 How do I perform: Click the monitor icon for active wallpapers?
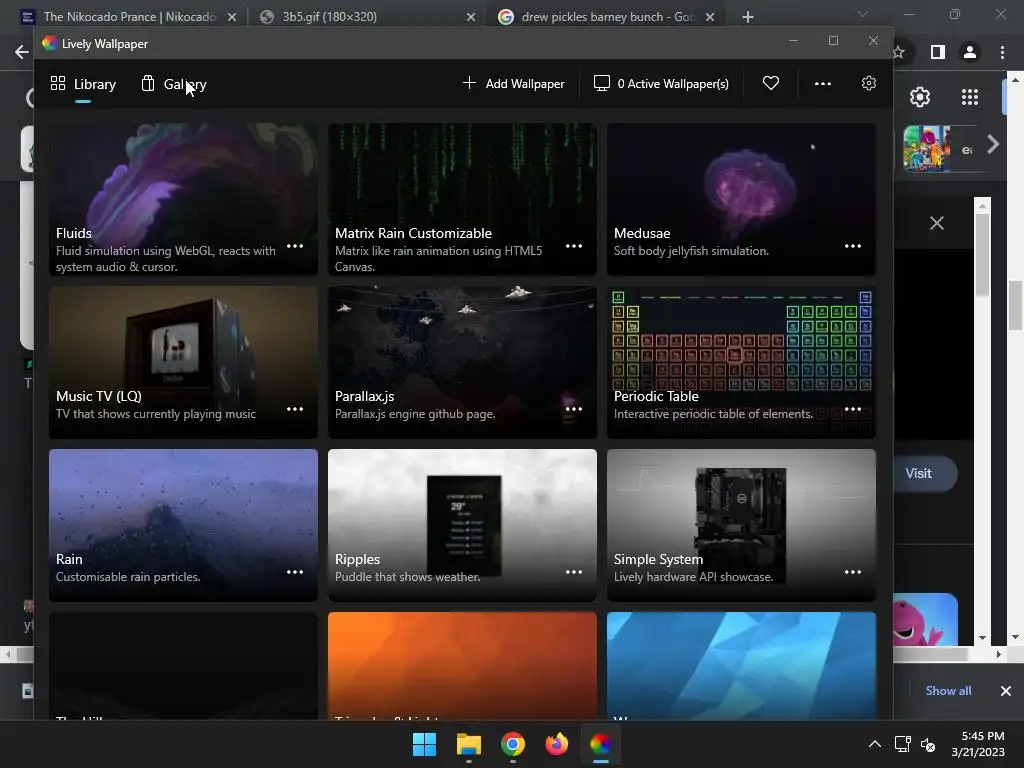pyautogui.click(x=601, y=83)
